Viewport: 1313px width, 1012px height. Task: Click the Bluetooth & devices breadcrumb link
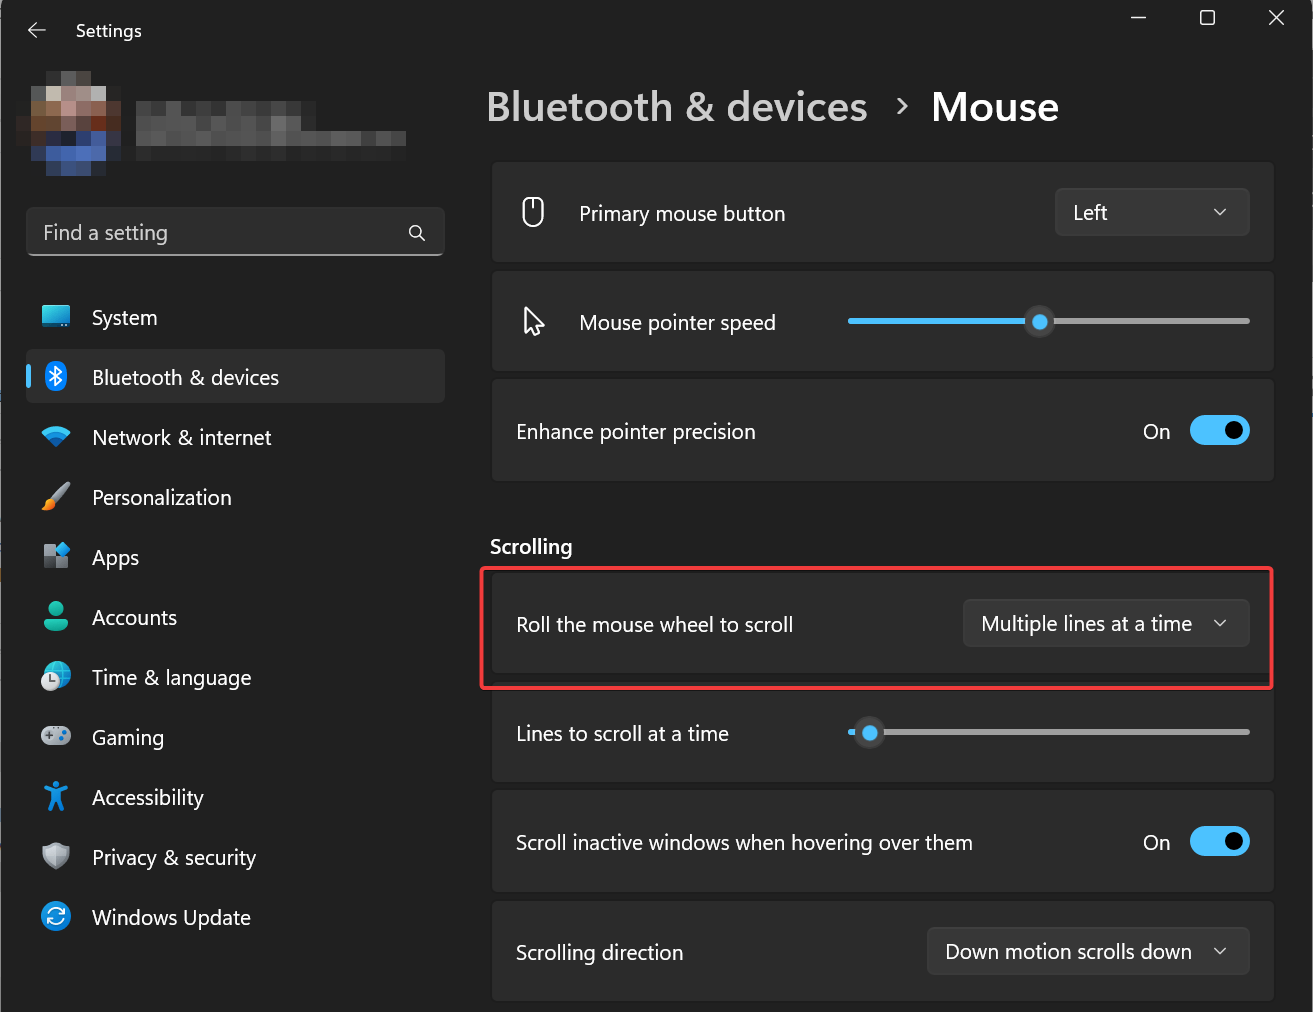(677, 107)
